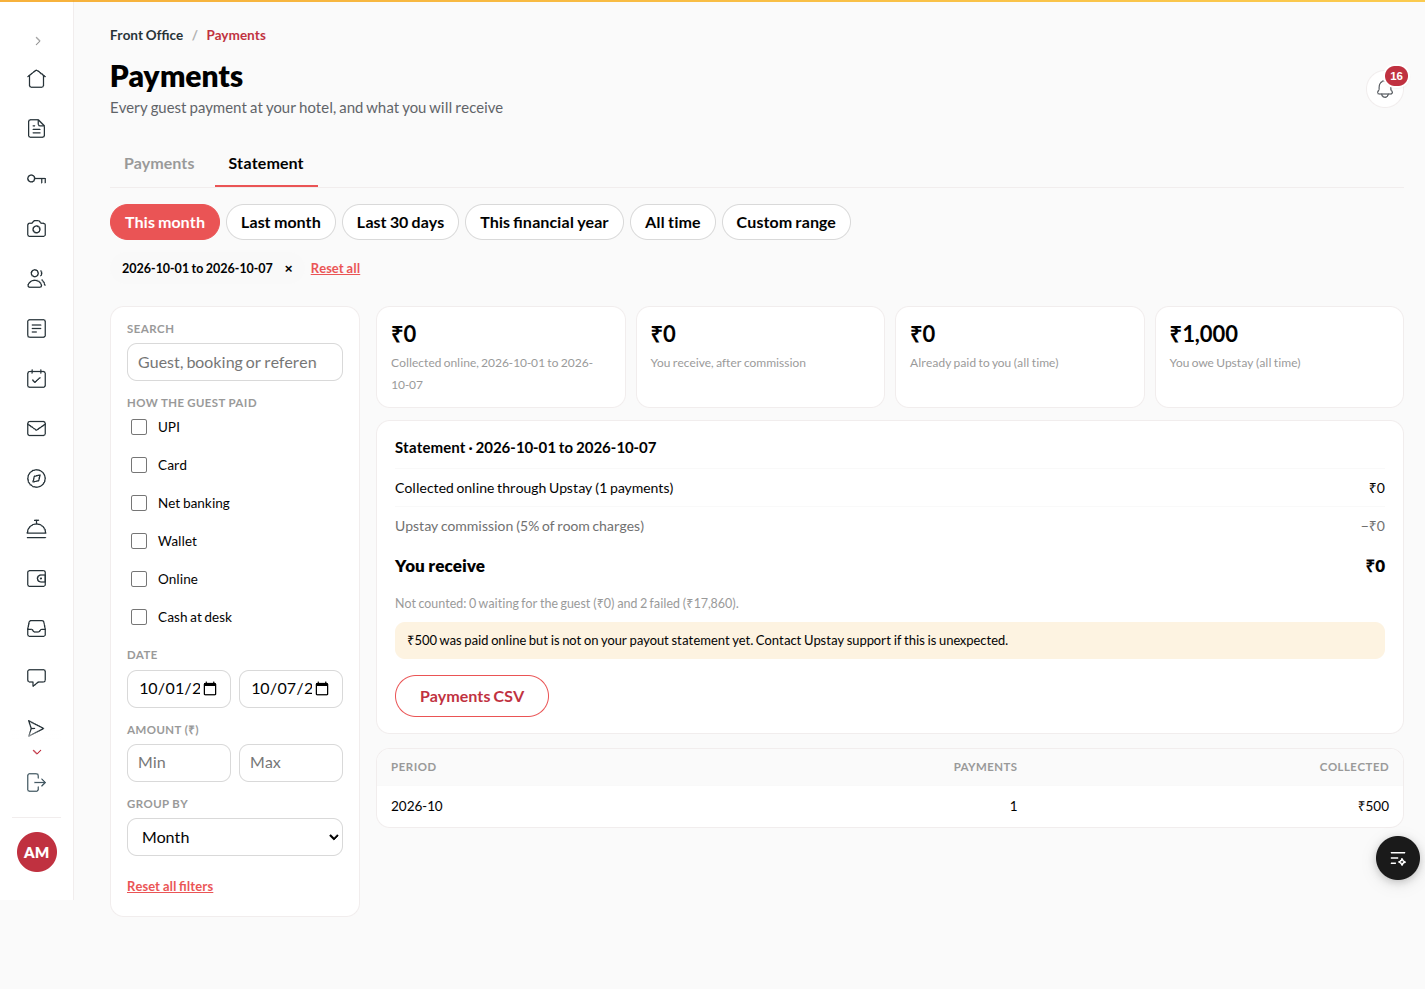Viewport: 1425px width, 989px height.
Task: Open the calendar picker in the end date field
Action: click(x=322, y=689)
